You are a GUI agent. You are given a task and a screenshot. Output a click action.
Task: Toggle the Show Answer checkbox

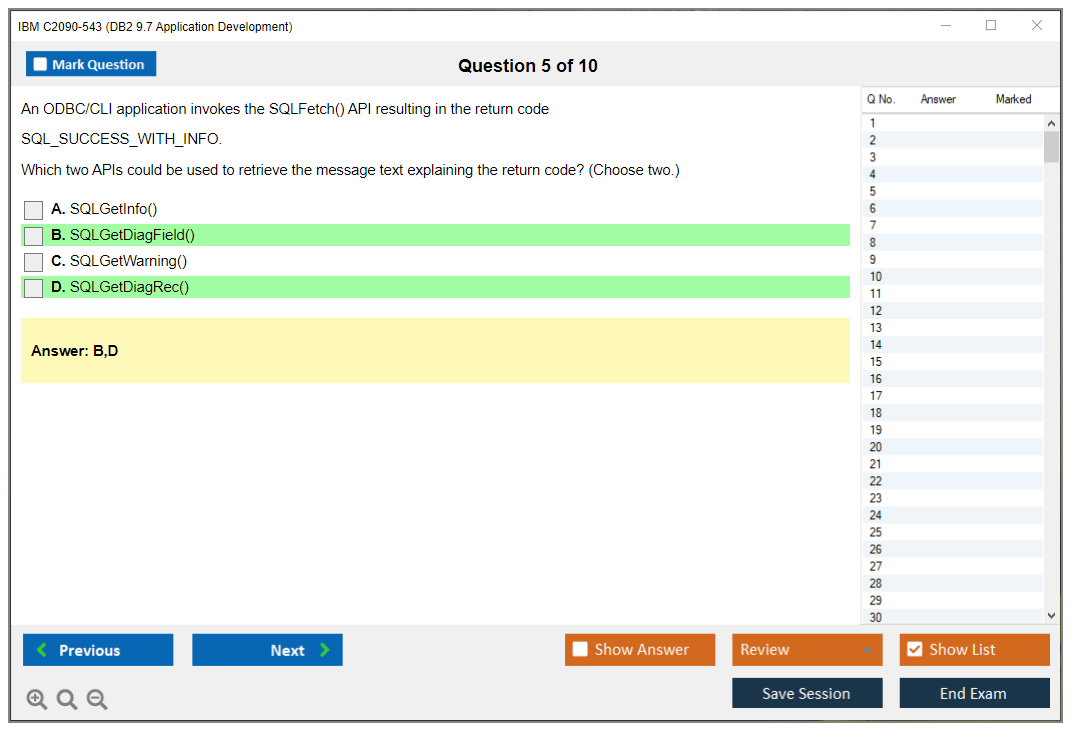[x=580, y=650]
